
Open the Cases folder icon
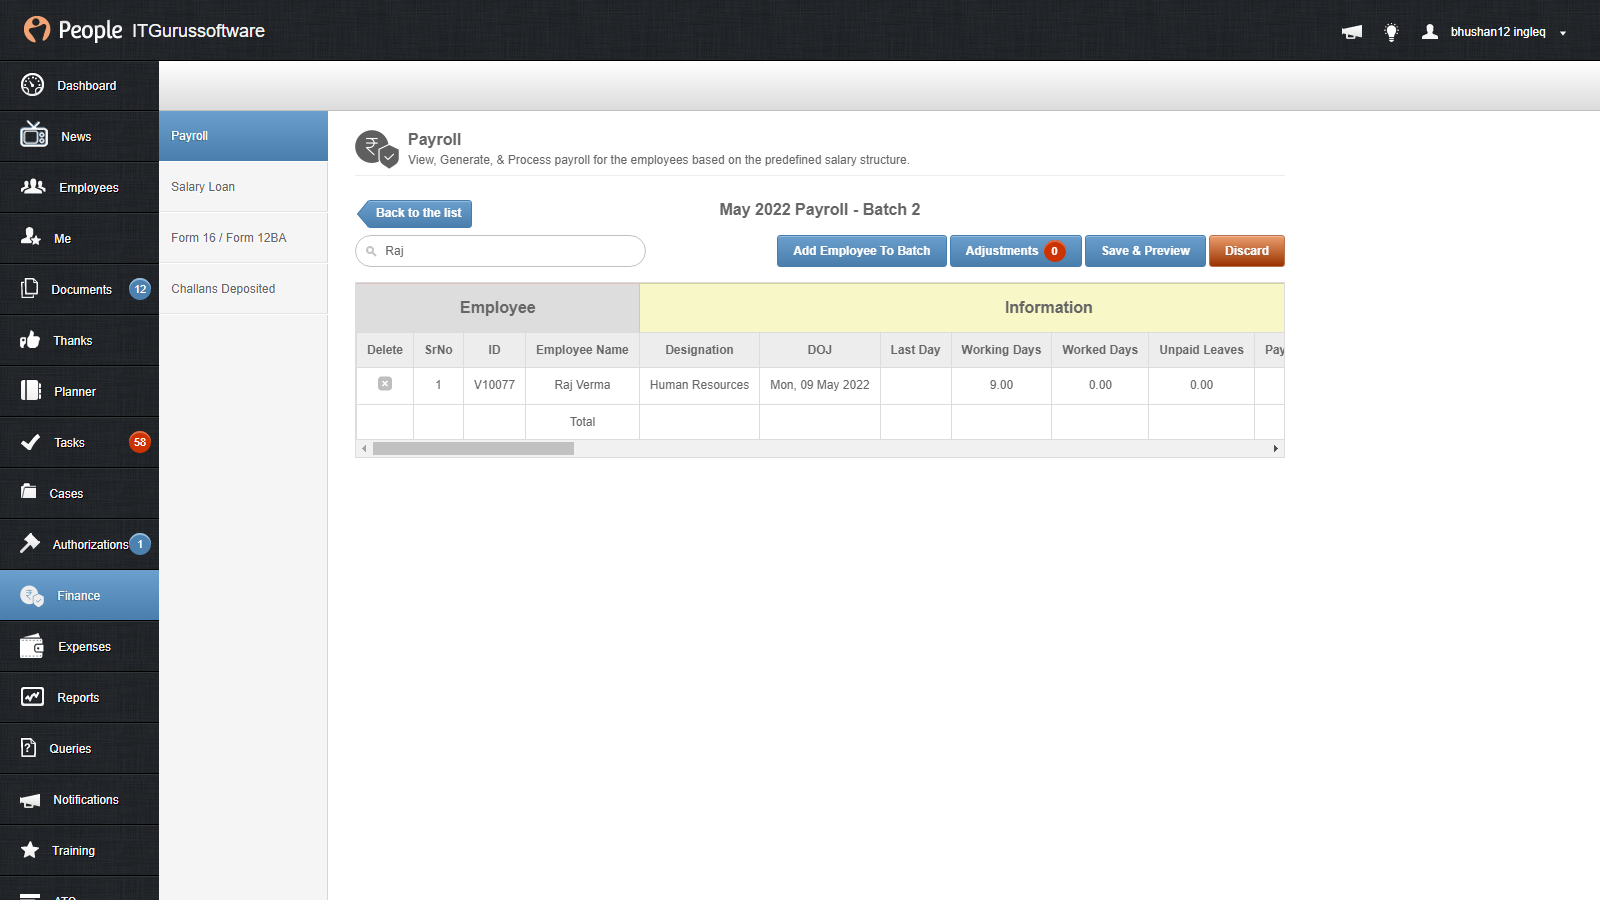(29, 491)
